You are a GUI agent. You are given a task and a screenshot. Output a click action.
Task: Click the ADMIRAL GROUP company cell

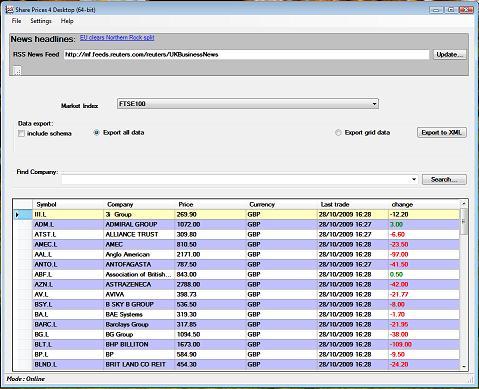tap(139, 225)
